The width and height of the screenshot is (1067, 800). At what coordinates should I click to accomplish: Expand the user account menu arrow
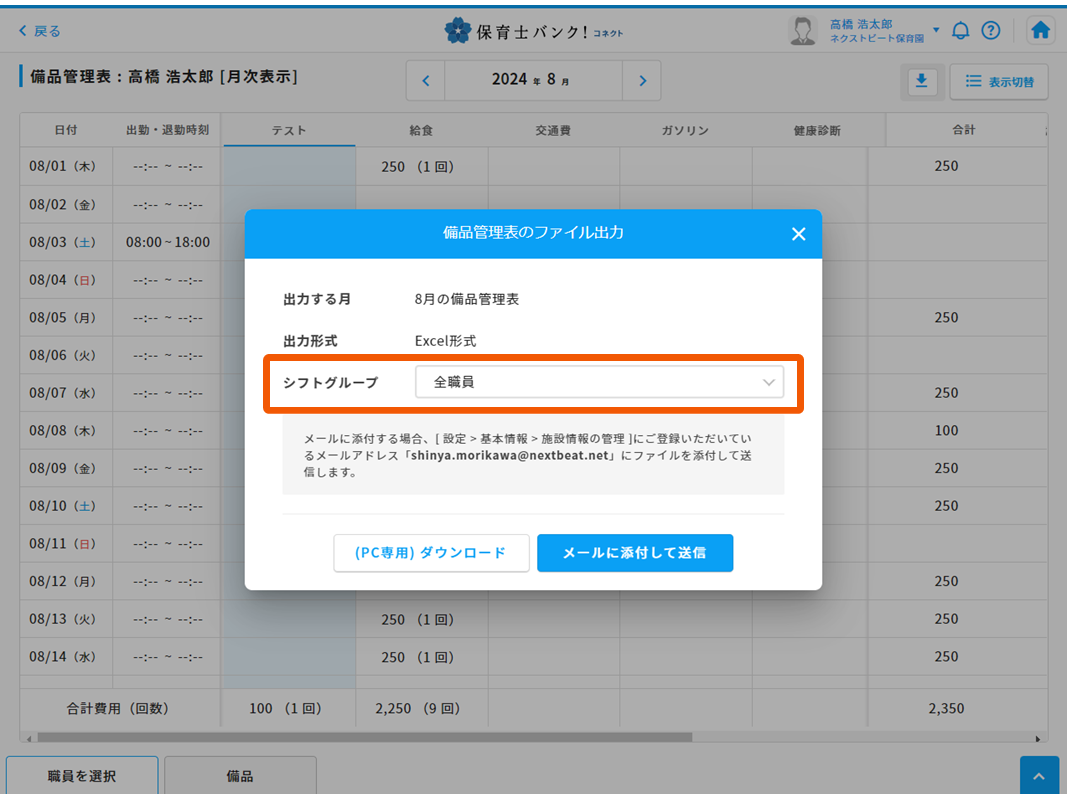pos(936,30)
